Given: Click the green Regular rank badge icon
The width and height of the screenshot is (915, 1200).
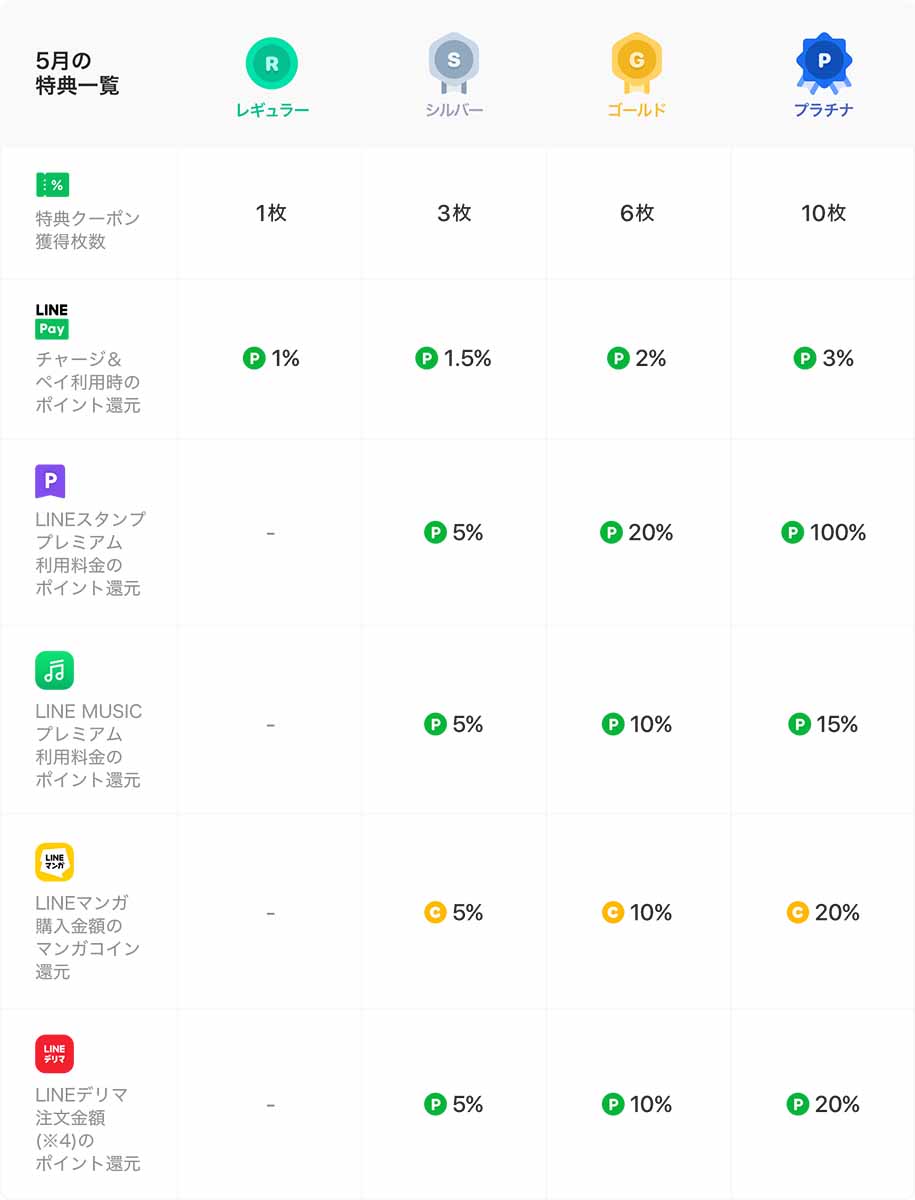Looking at the screenshot, I should pos(271,64).
